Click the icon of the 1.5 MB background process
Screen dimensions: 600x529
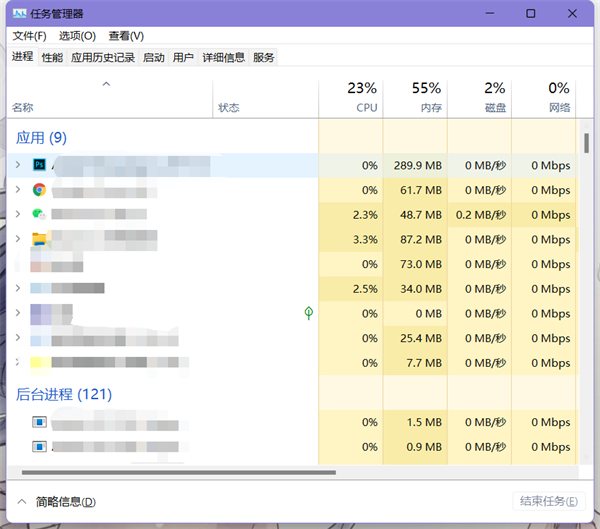(39, 422)
